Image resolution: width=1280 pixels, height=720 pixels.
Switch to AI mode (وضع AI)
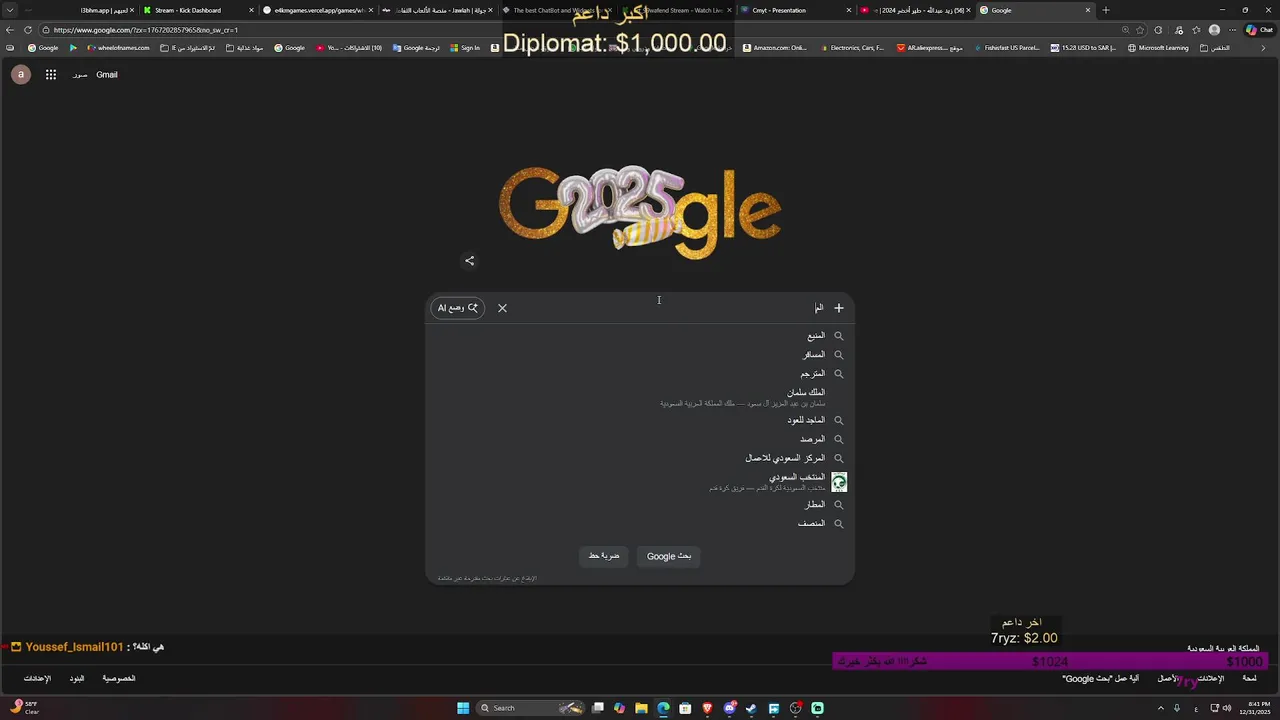click(457, 308)
